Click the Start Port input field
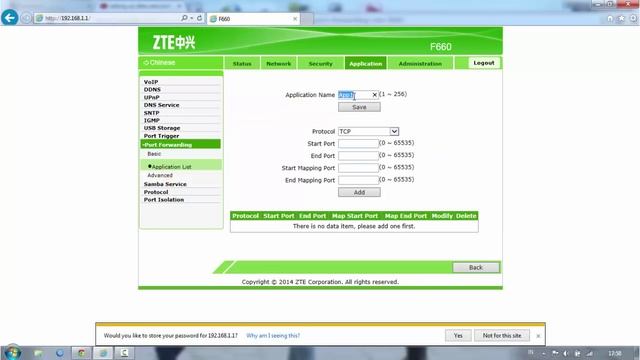Image resolution: width=640 pixels, height=360 pixels. pyautogui.click(x=358, y=143)
